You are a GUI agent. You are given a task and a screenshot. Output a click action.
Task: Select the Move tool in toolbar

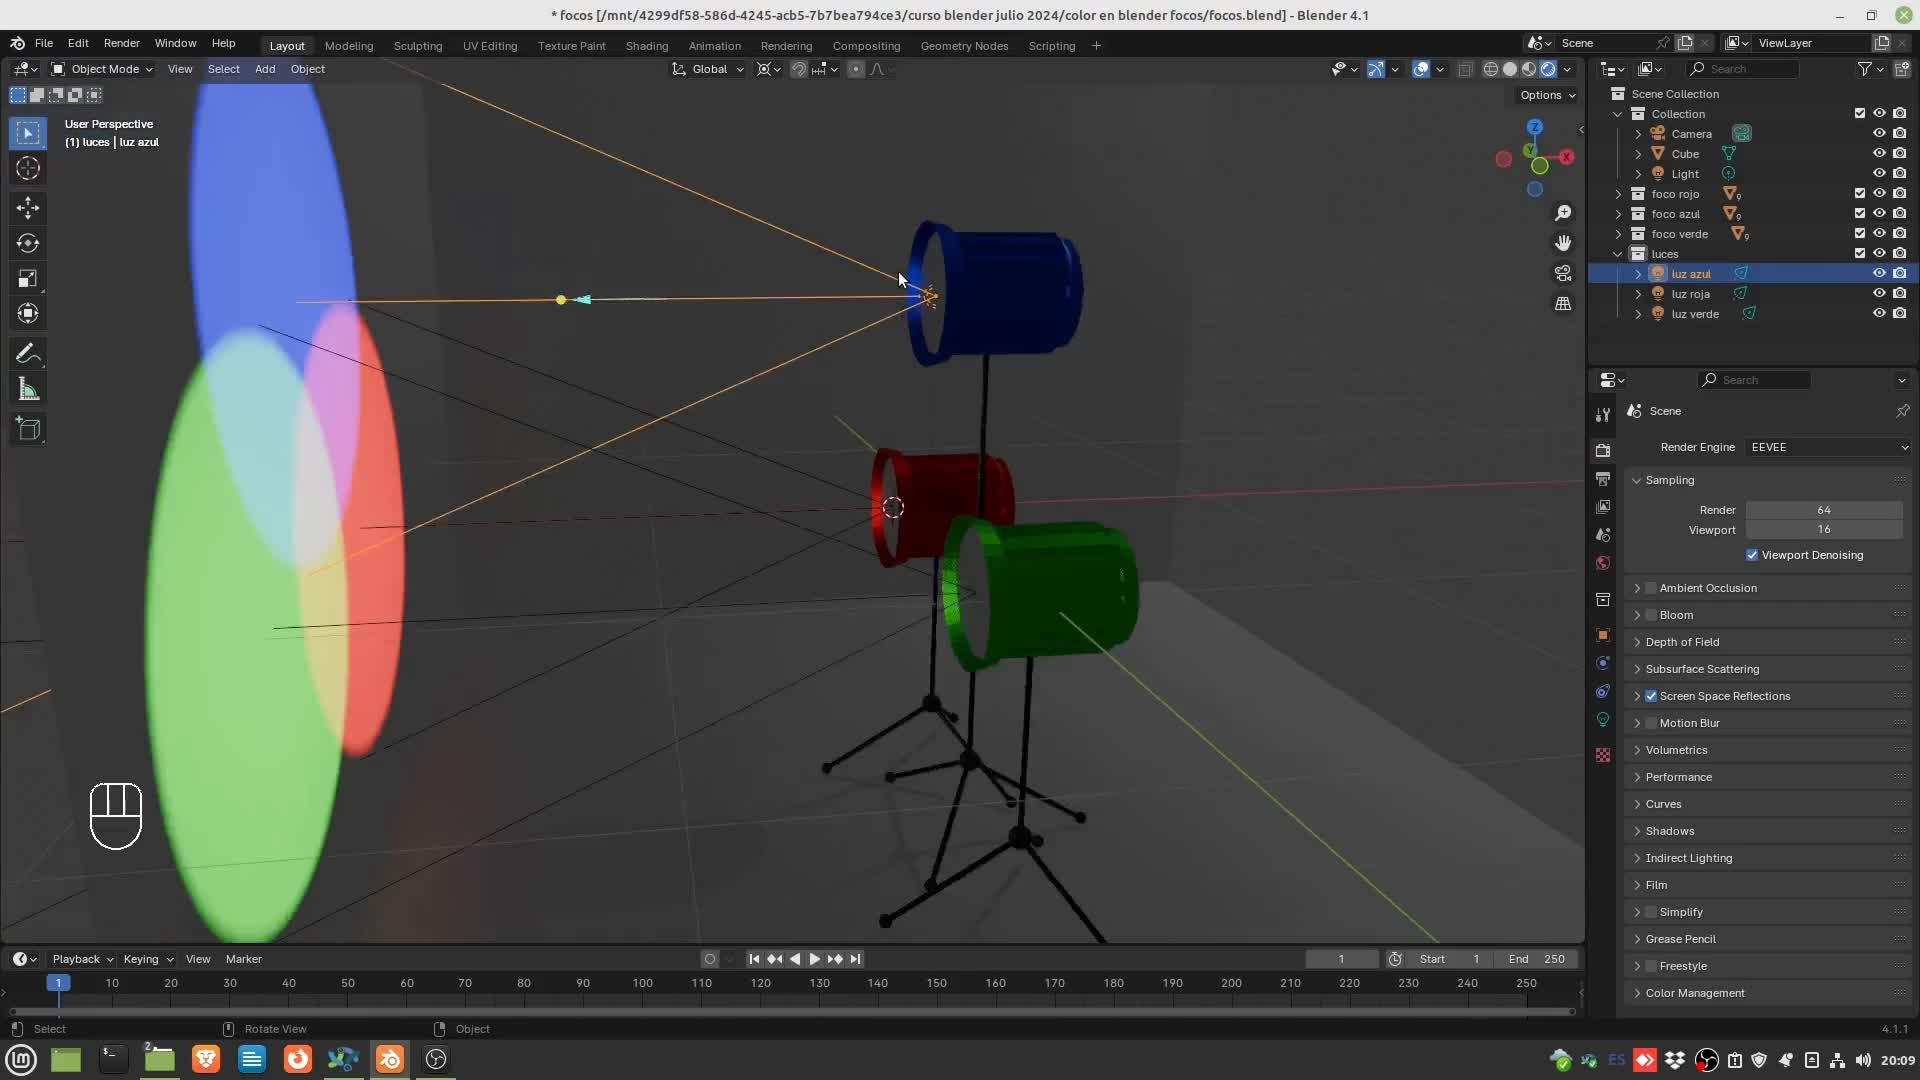tap(28, 207)
